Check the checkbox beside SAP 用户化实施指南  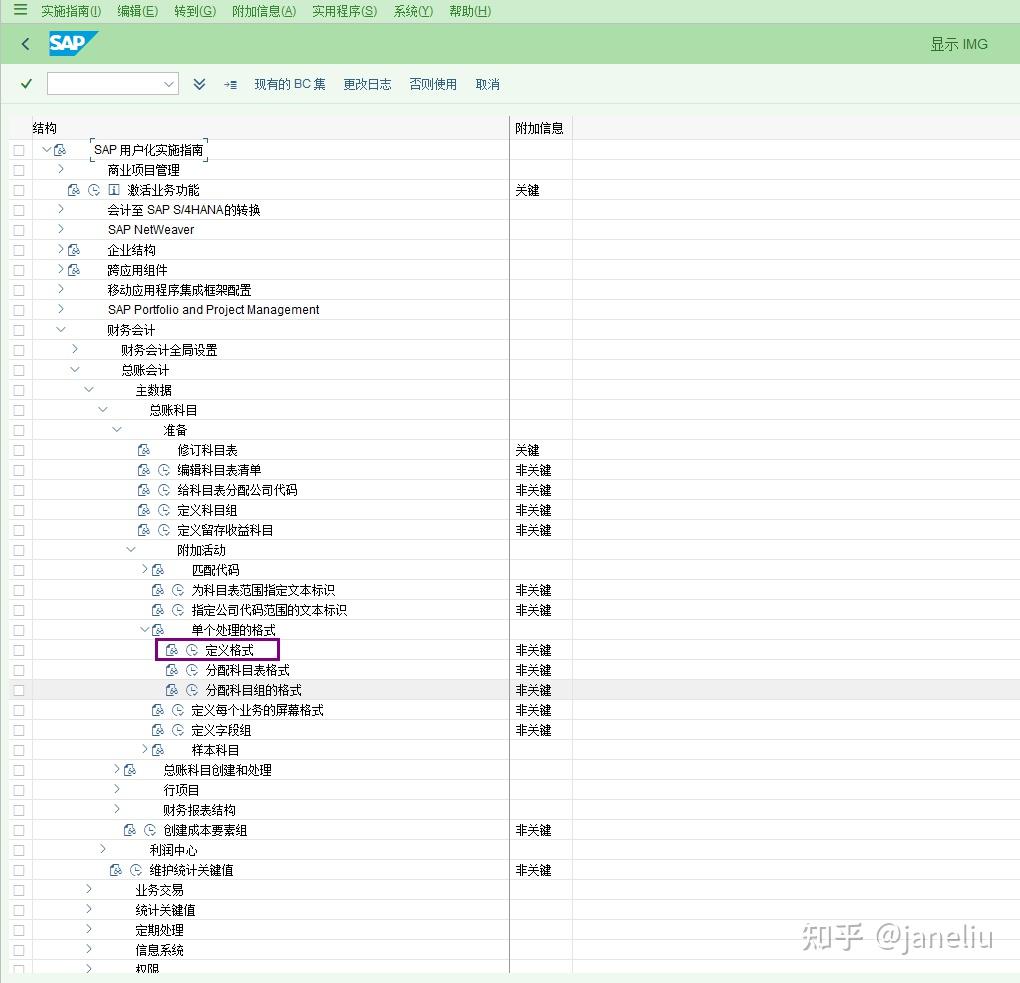[x=17, y=149]
